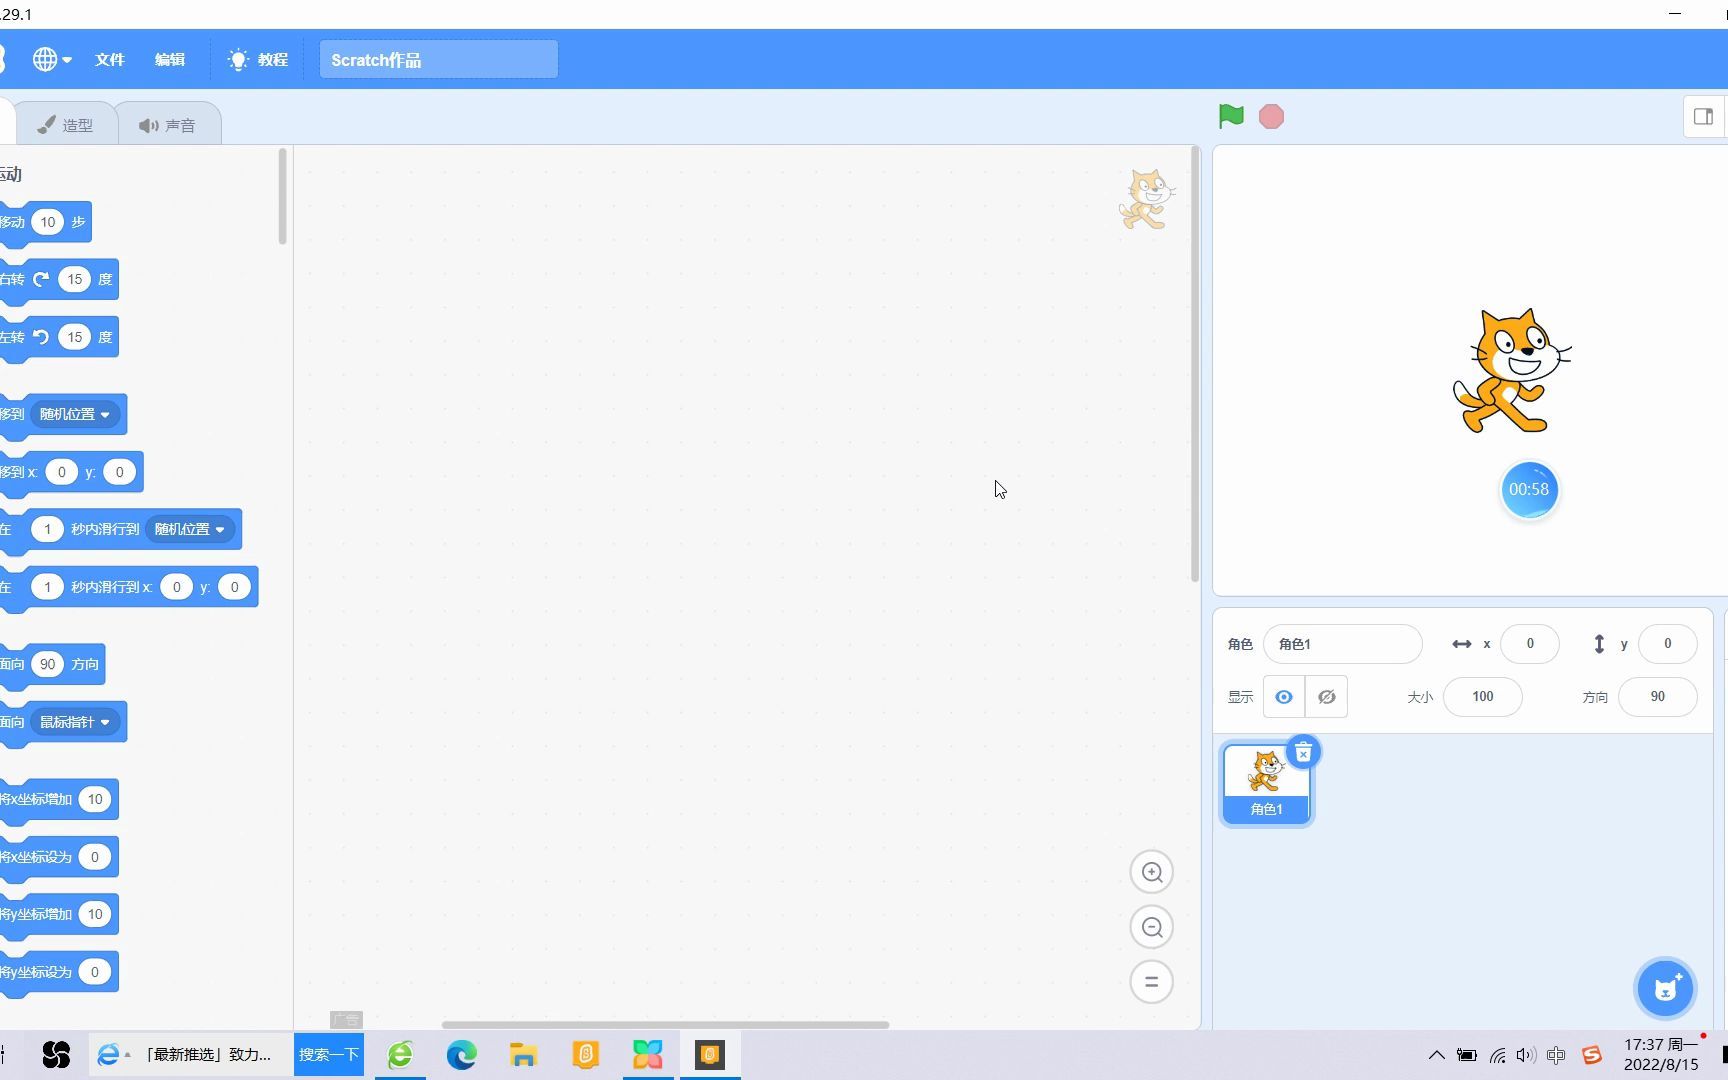Click the workspace horizontal scrollbar

(665, 1024)
